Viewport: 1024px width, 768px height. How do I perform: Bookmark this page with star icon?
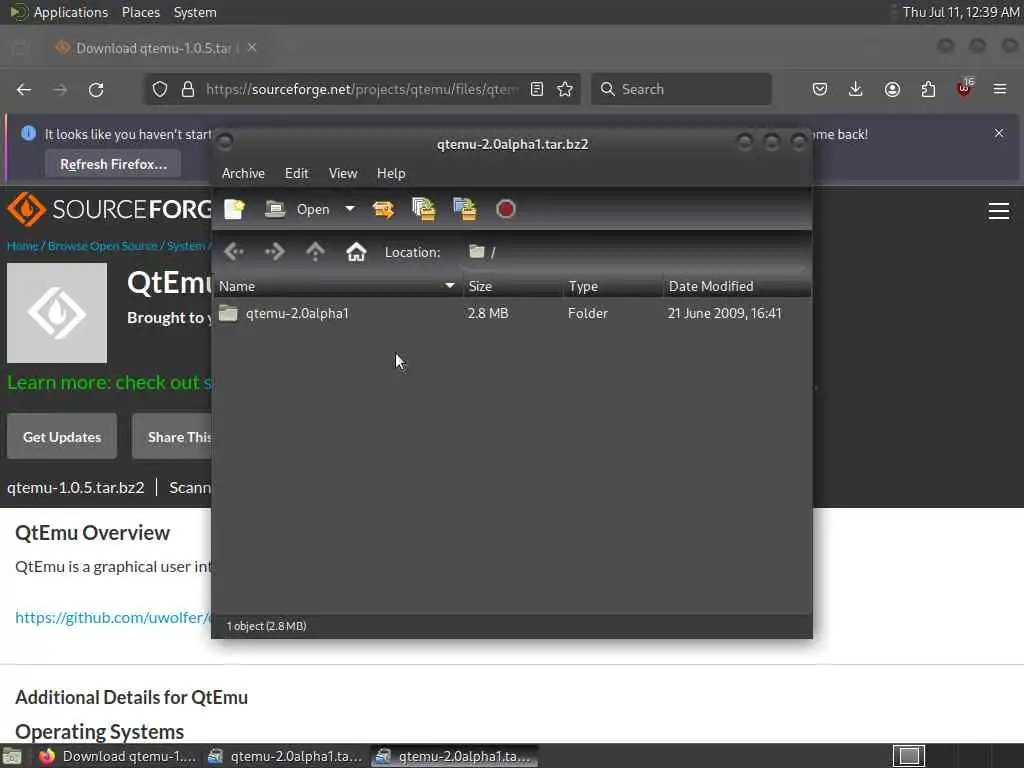point(565,89)
